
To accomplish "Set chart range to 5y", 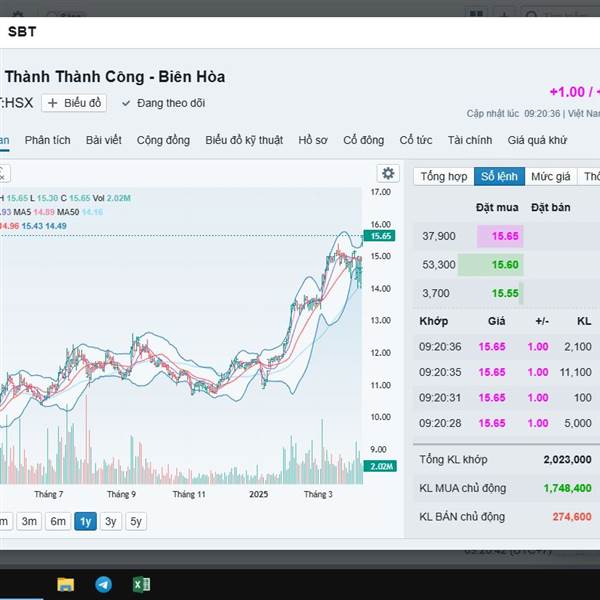I will tap(136, 521).
